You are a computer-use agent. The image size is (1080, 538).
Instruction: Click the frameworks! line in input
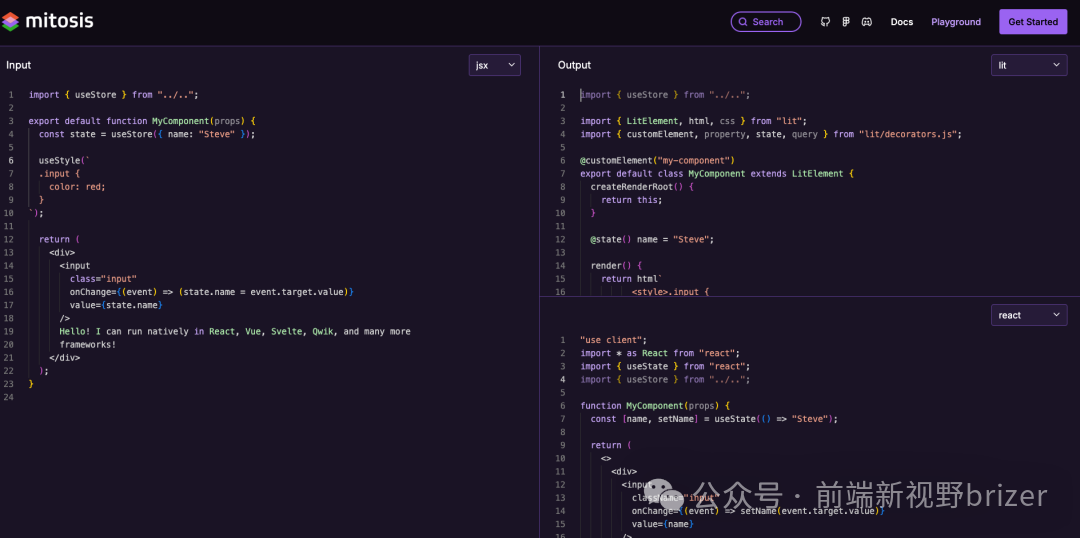pyautogui.click(x=87, y=344)
